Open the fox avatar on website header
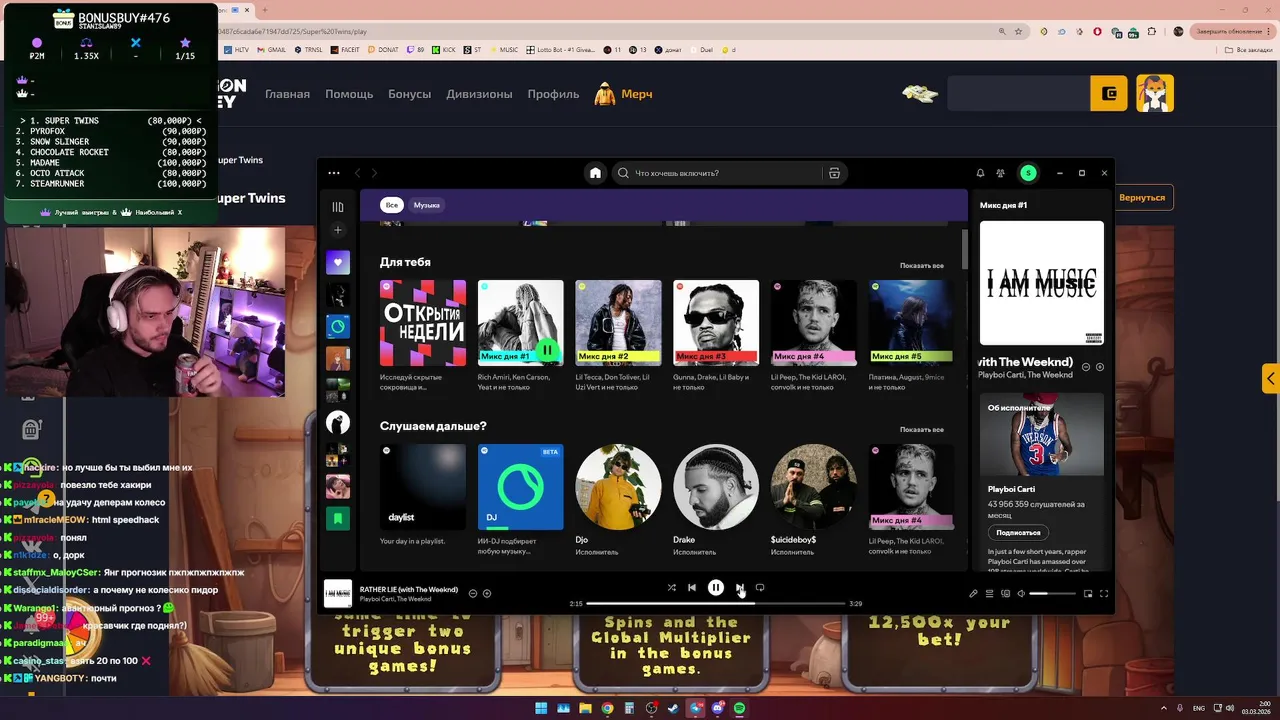 point(1155,93)
